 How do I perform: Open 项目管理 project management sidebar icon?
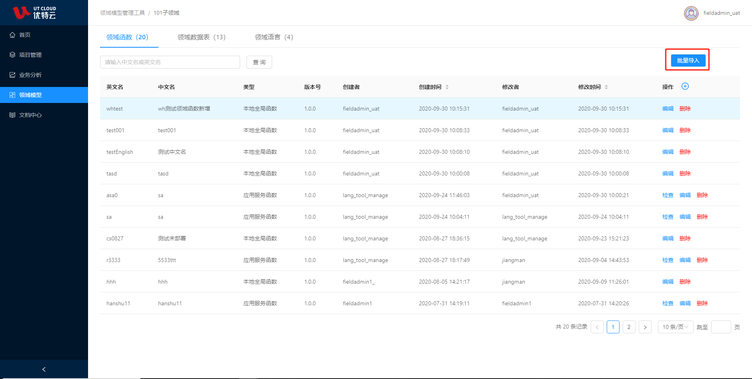(12, 55)
